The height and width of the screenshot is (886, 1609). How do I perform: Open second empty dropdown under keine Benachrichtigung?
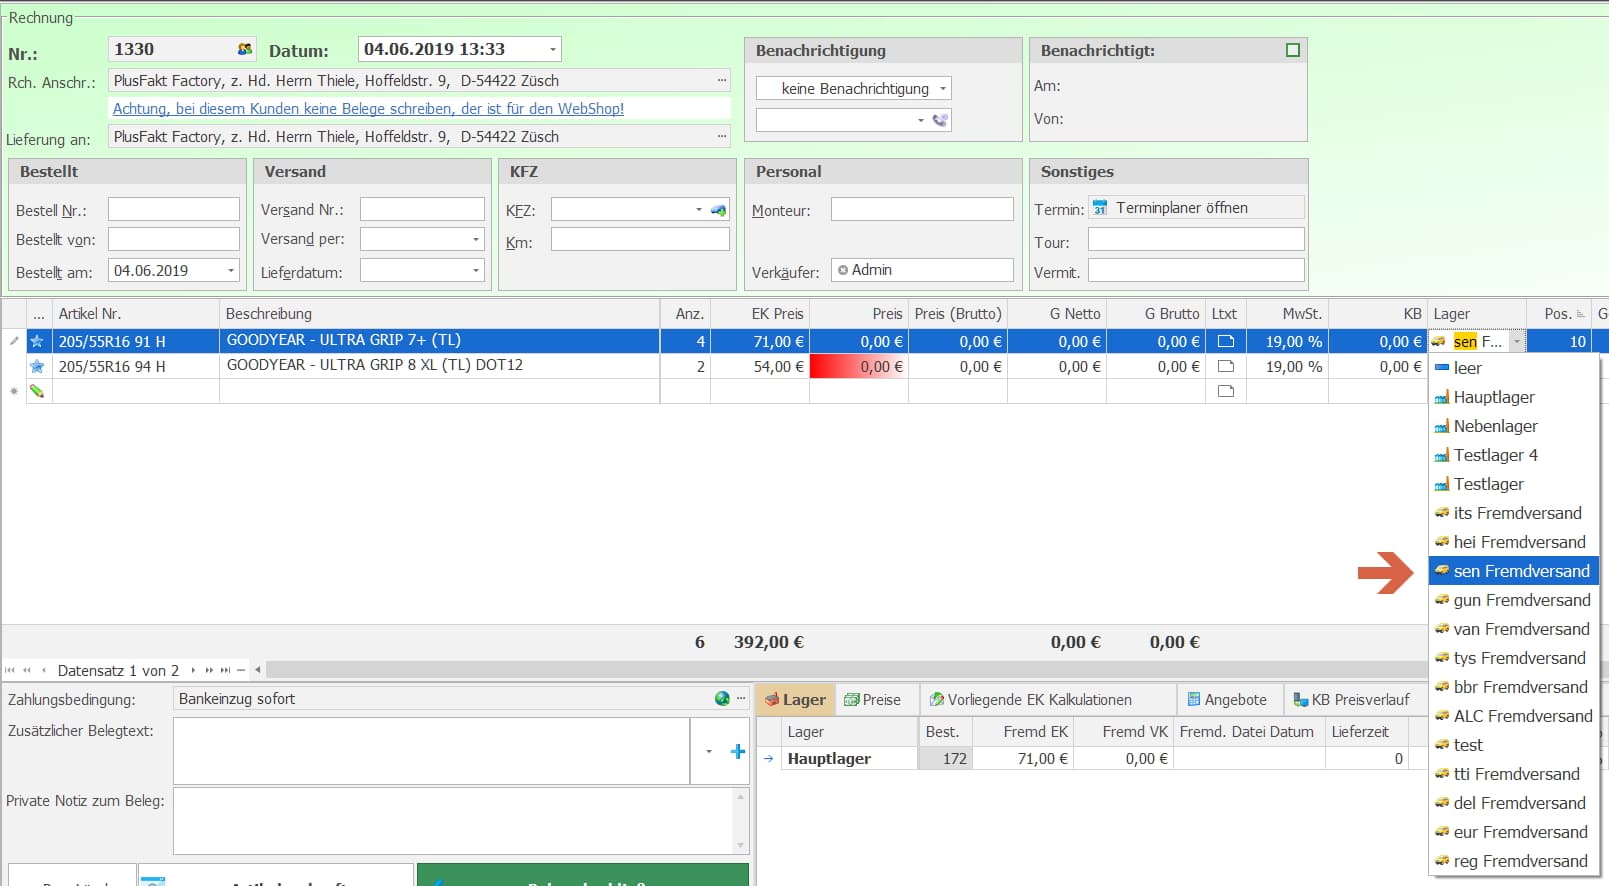[x=921, y=120]
